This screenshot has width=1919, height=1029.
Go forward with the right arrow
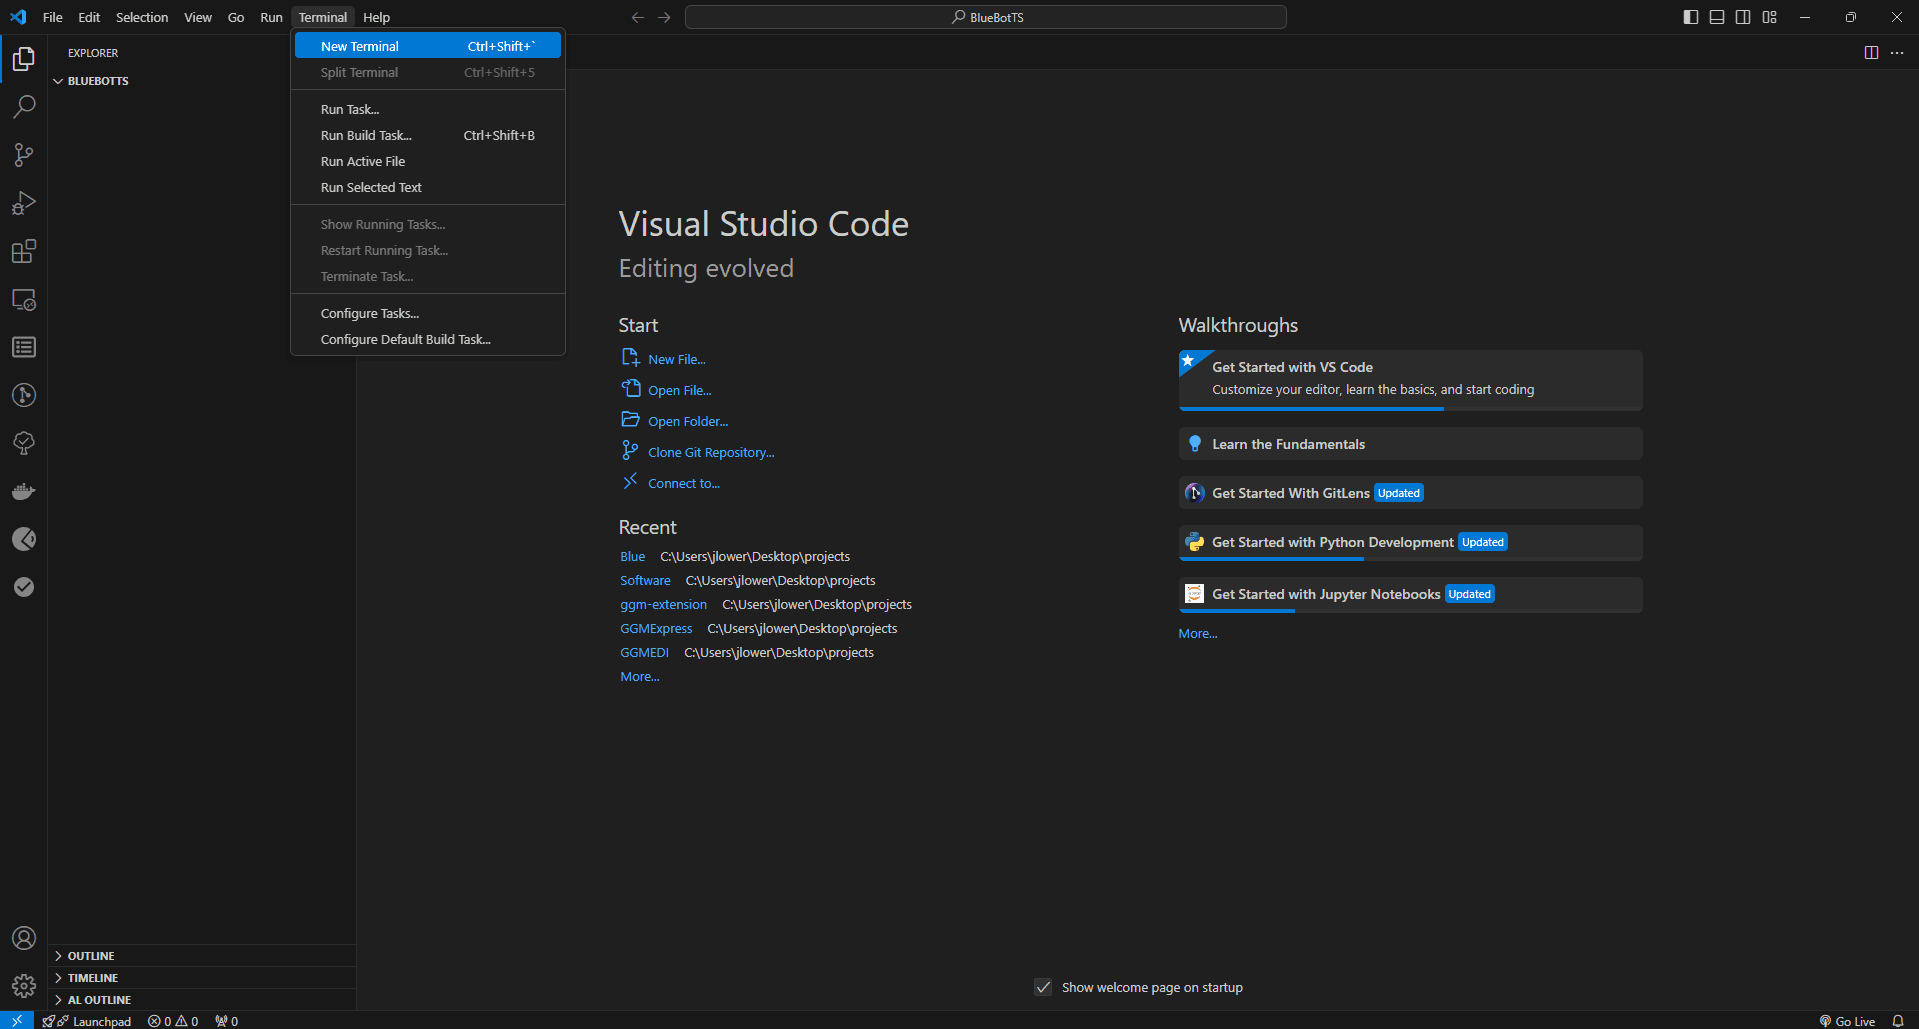click(x=664, y=17)
